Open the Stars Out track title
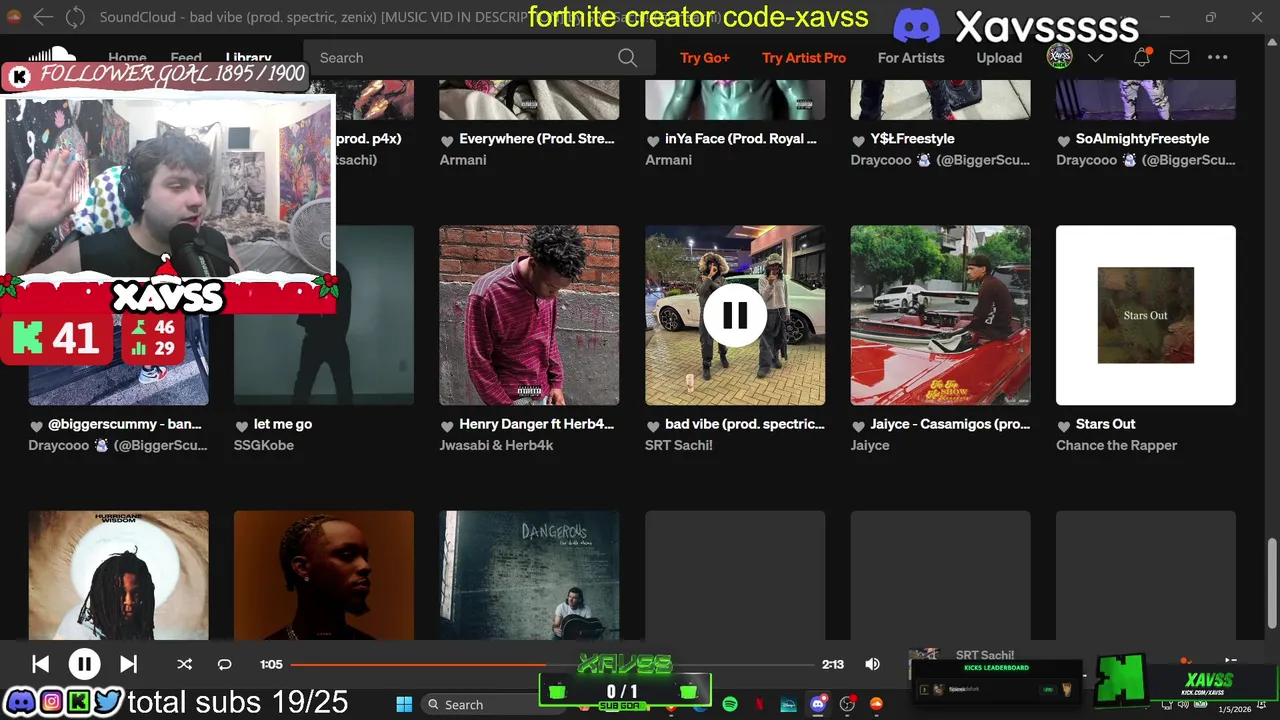Image resolution: width=1280 pixels, height=720 pixels. (1105, 424)
